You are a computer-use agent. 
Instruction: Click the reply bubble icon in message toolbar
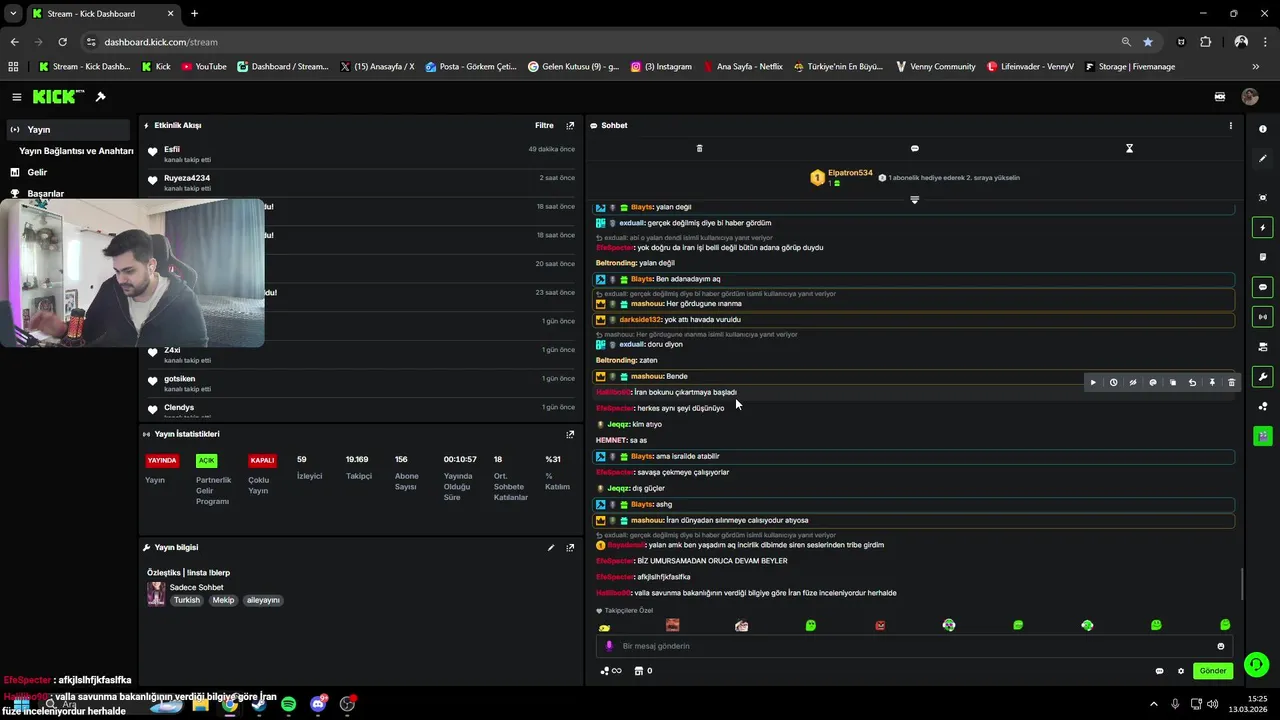tap(1153, 382)
